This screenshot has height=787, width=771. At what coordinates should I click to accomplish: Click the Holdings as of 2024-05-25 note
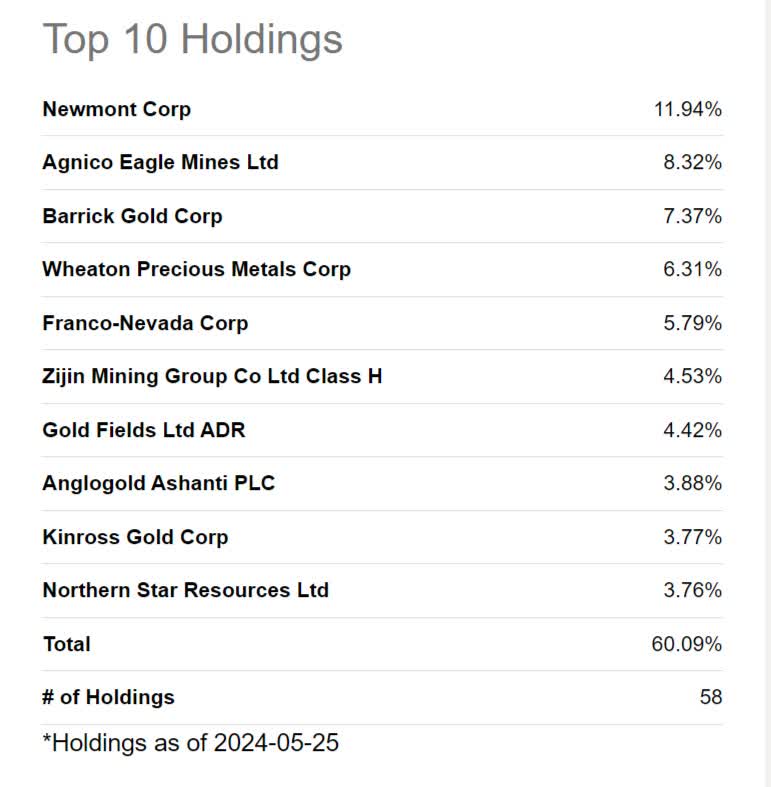pos(191,743)
